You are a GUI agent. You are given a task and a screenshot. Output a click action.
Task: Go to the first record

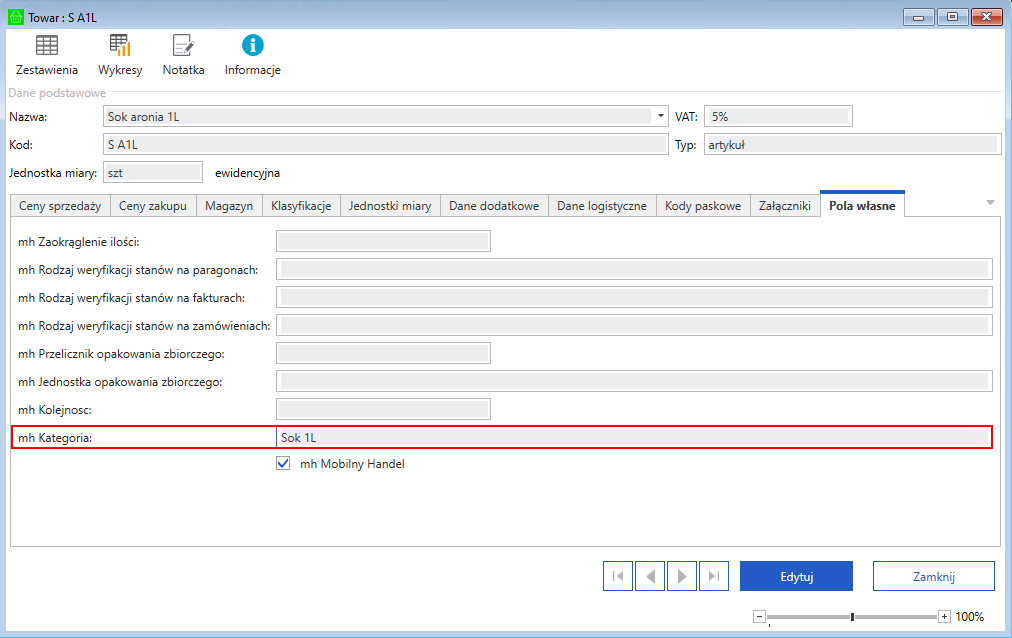pyautogui.click(x=618, y=576)
